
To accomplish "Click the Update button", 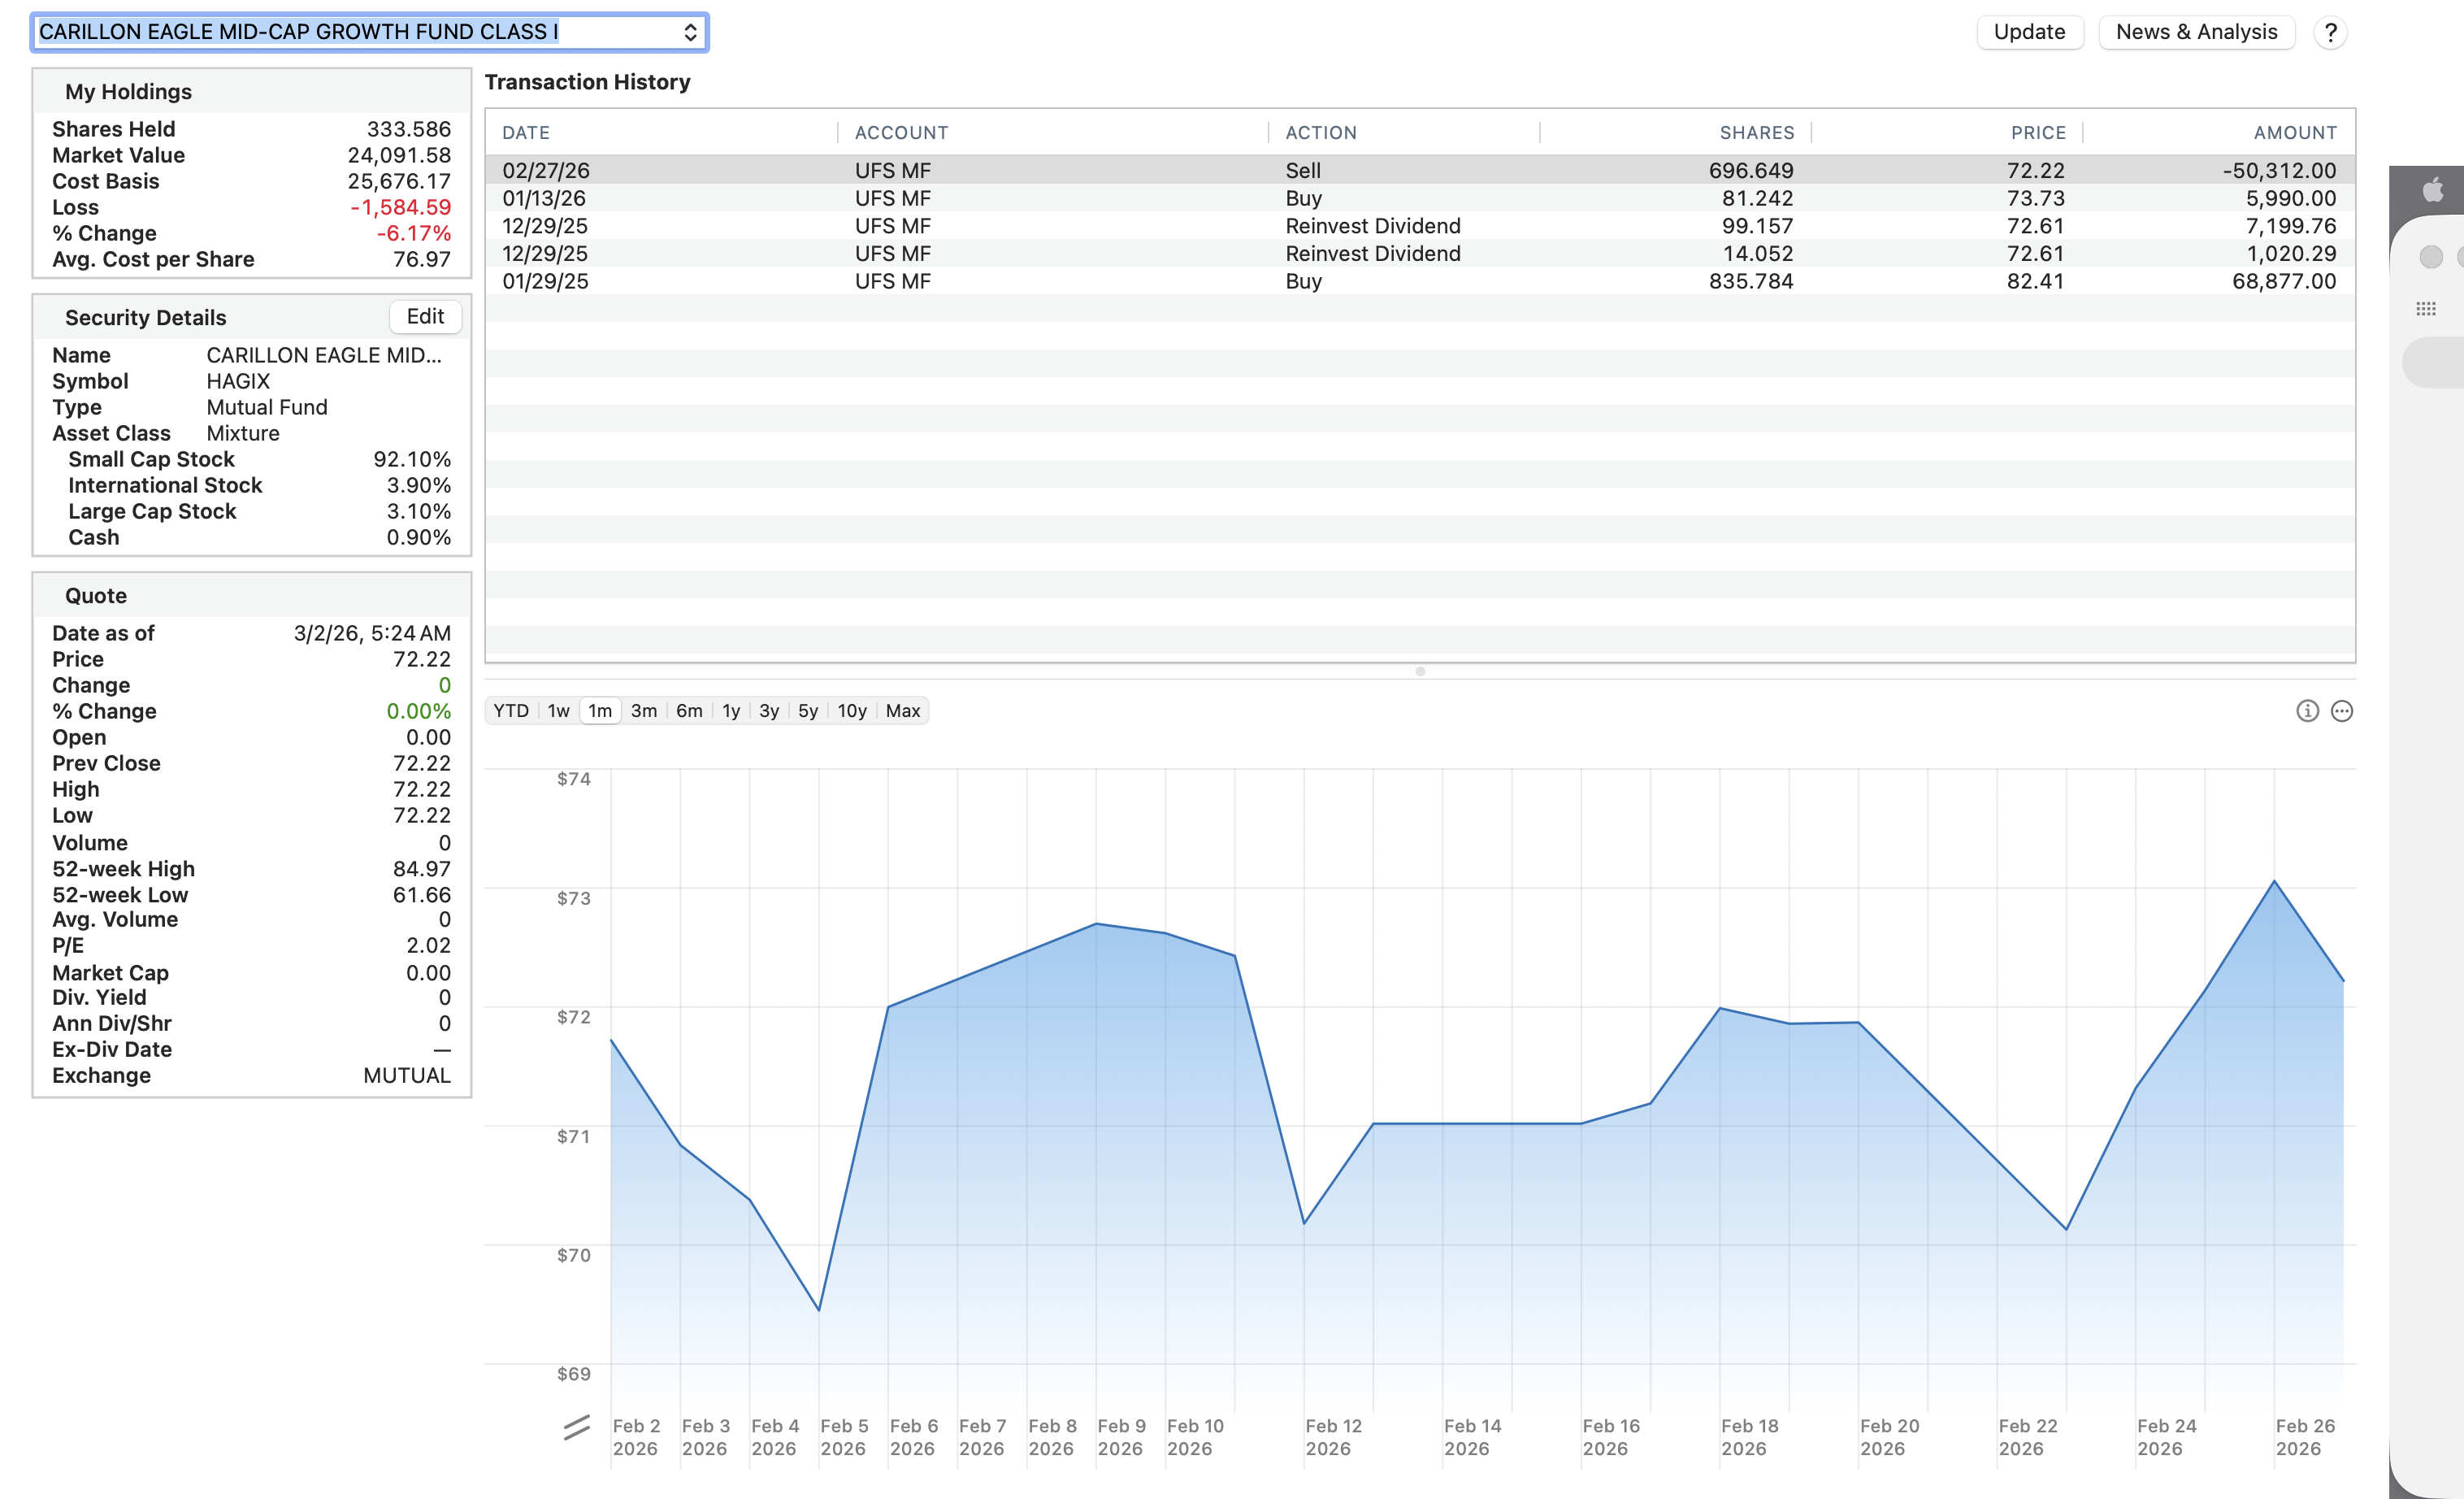I will click(x=2029, y=32).
